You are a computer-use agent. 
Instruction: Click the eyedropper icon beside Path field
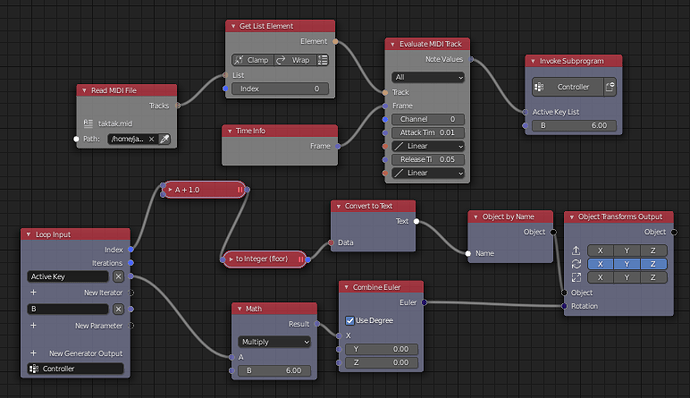point(164,139)
